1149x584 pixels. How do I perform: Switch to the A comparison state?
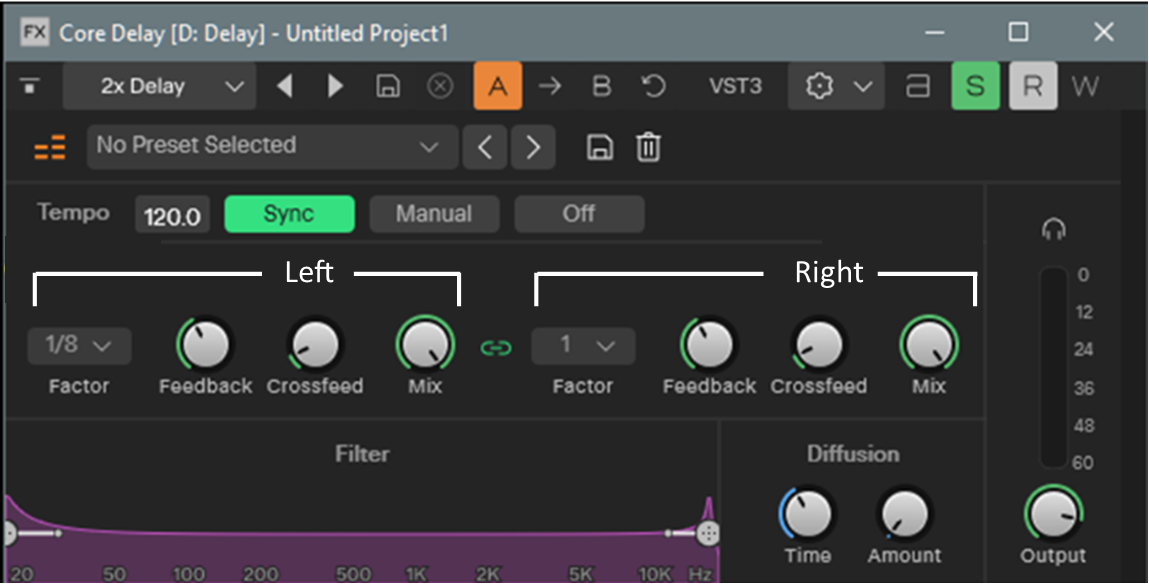click(498, 87)
